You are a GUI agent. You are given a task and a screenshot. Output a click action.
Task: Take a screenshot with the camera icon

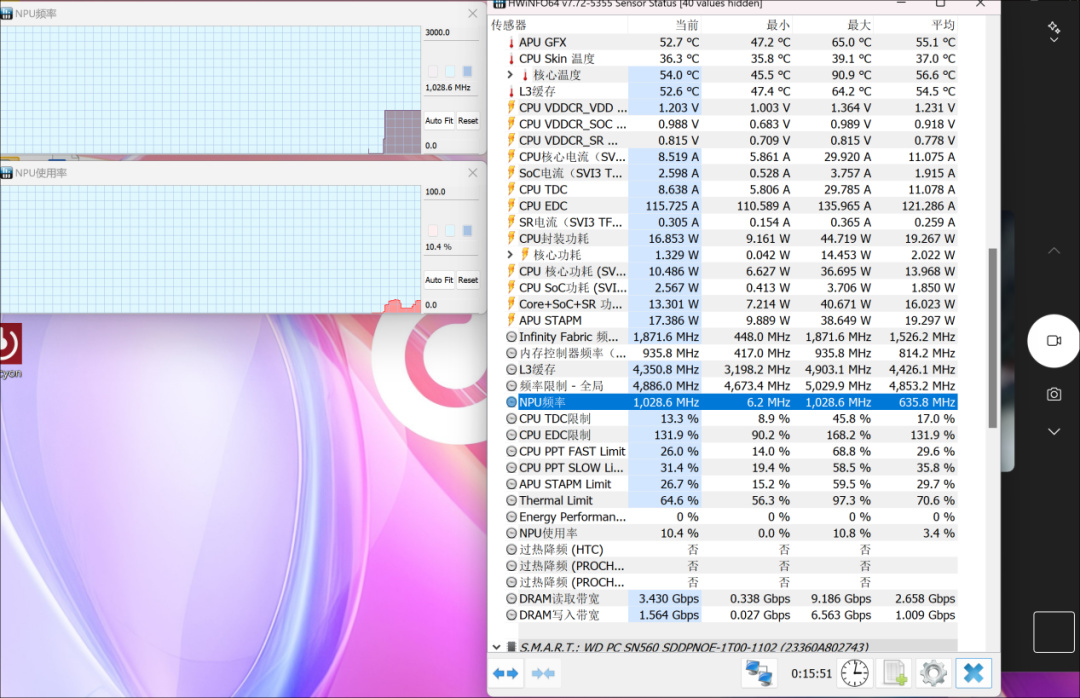click(x=1053, y=394)
